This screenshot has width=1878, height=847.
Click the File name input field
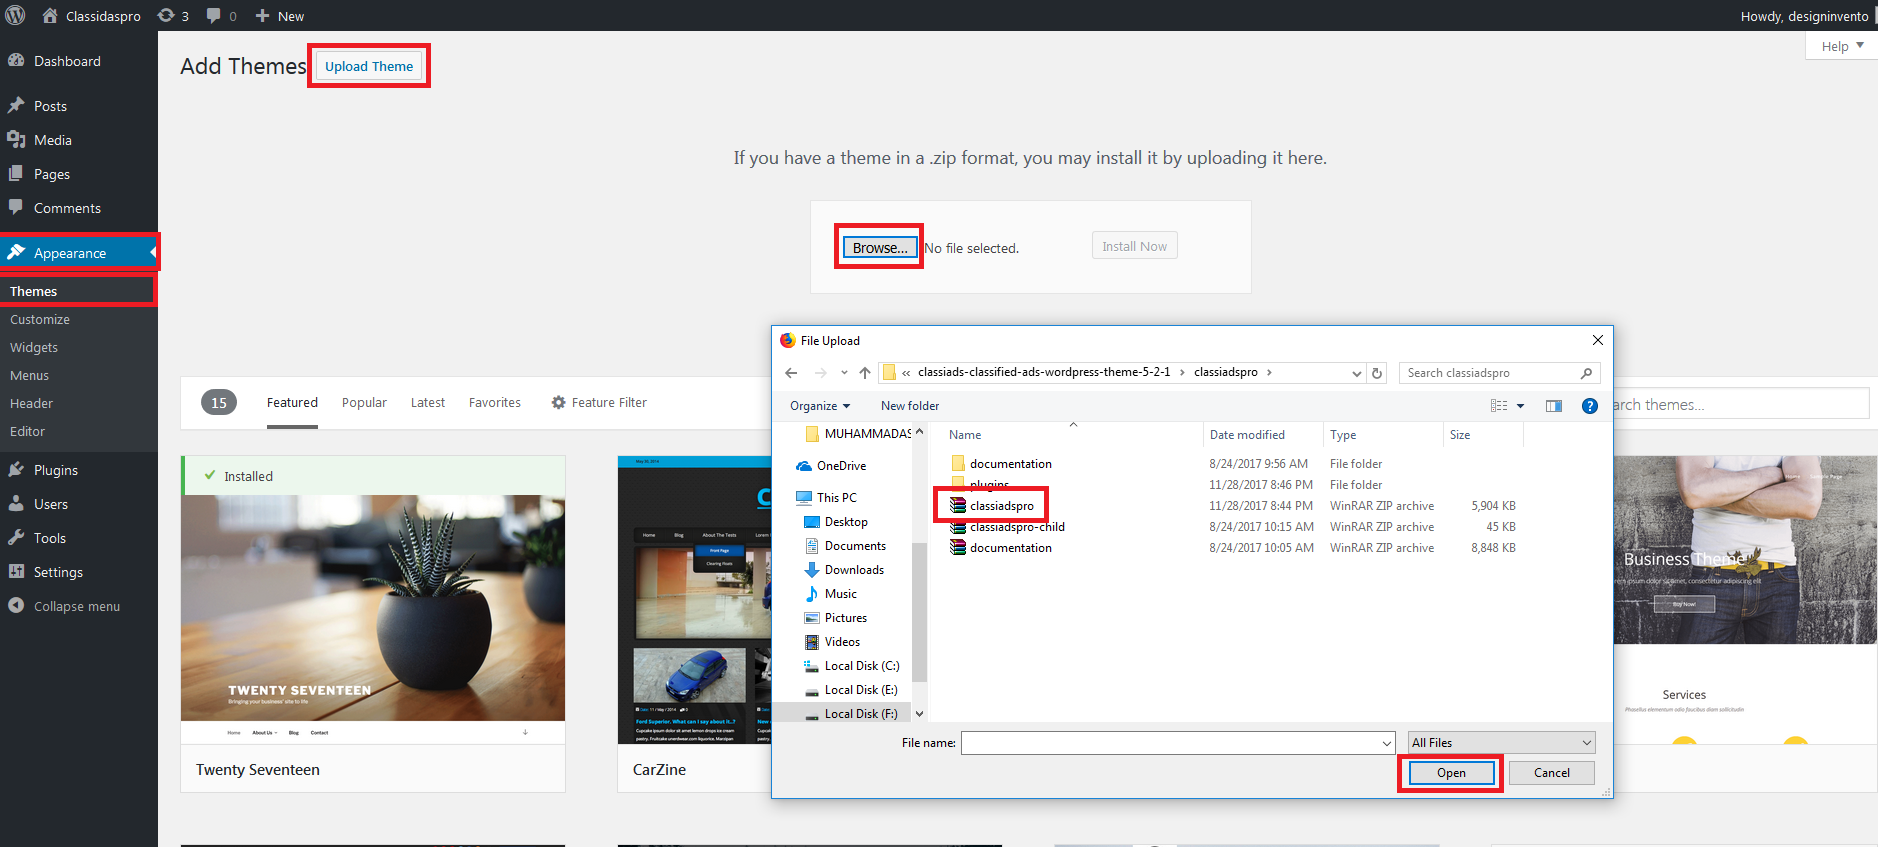click(x=1177, y=743)
